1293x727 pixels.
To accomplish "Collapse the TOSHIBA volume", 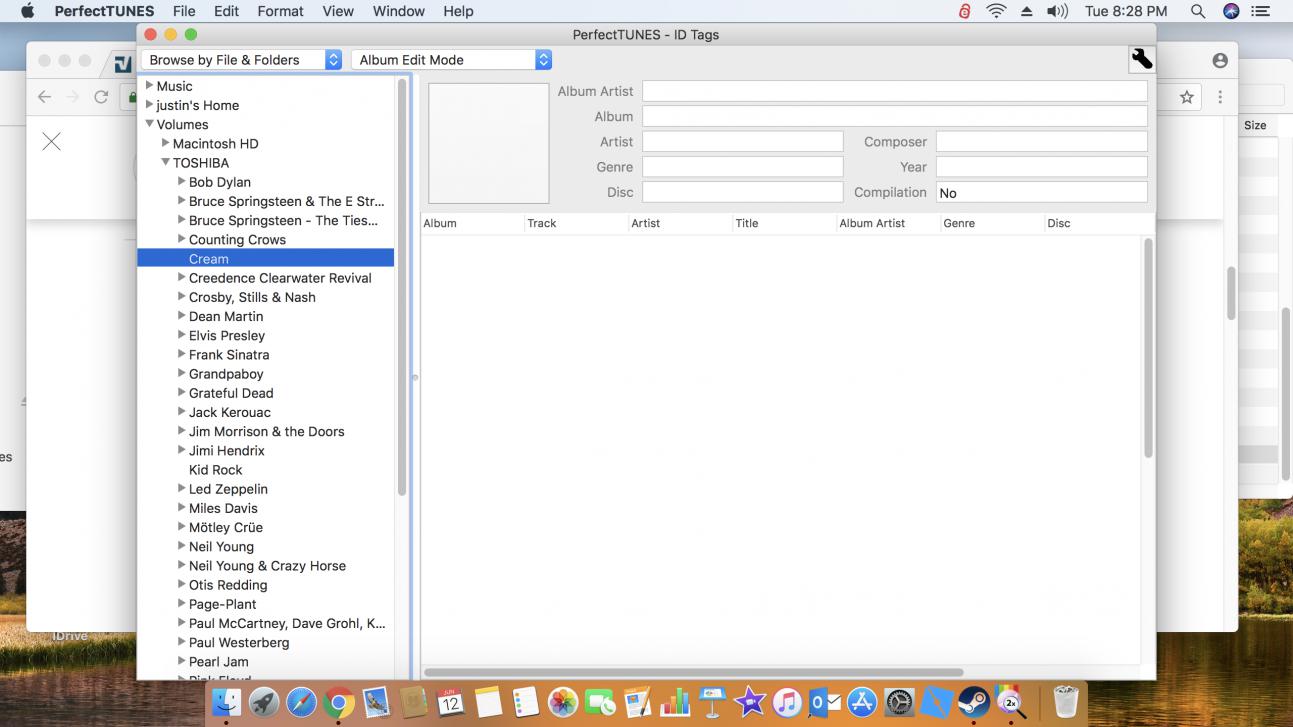I will click(166, 162).
